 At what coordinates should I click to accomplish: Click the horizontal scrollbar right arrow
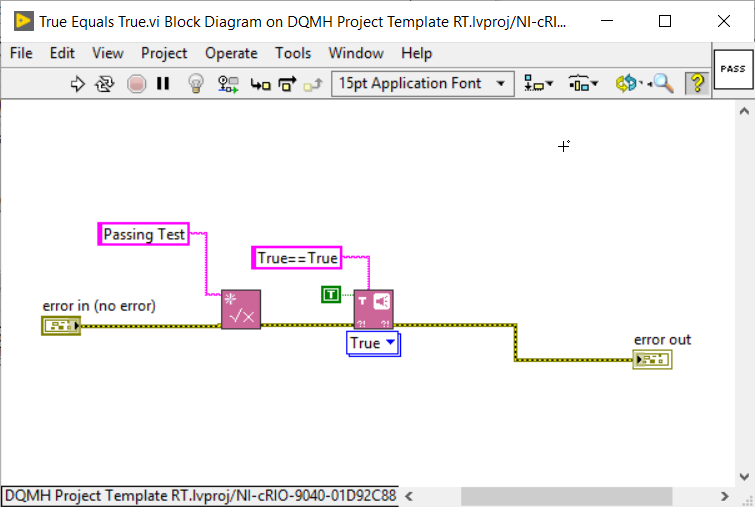[724, 496]
